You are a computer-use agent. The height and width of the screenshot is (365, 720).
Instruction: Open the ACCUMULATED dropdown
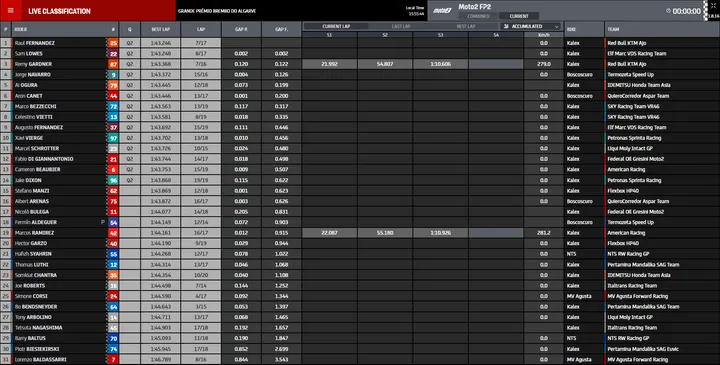(531, 26)
